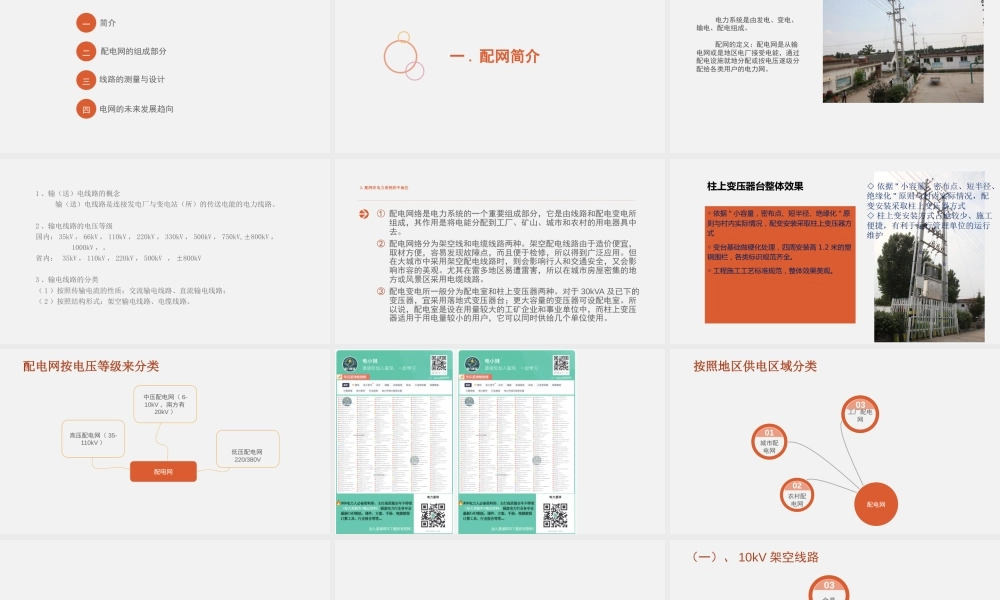Screen dimensions: 1000x600
Task: Select the 高压配电网 (35-110kV) node
Action: pos(93,439)
